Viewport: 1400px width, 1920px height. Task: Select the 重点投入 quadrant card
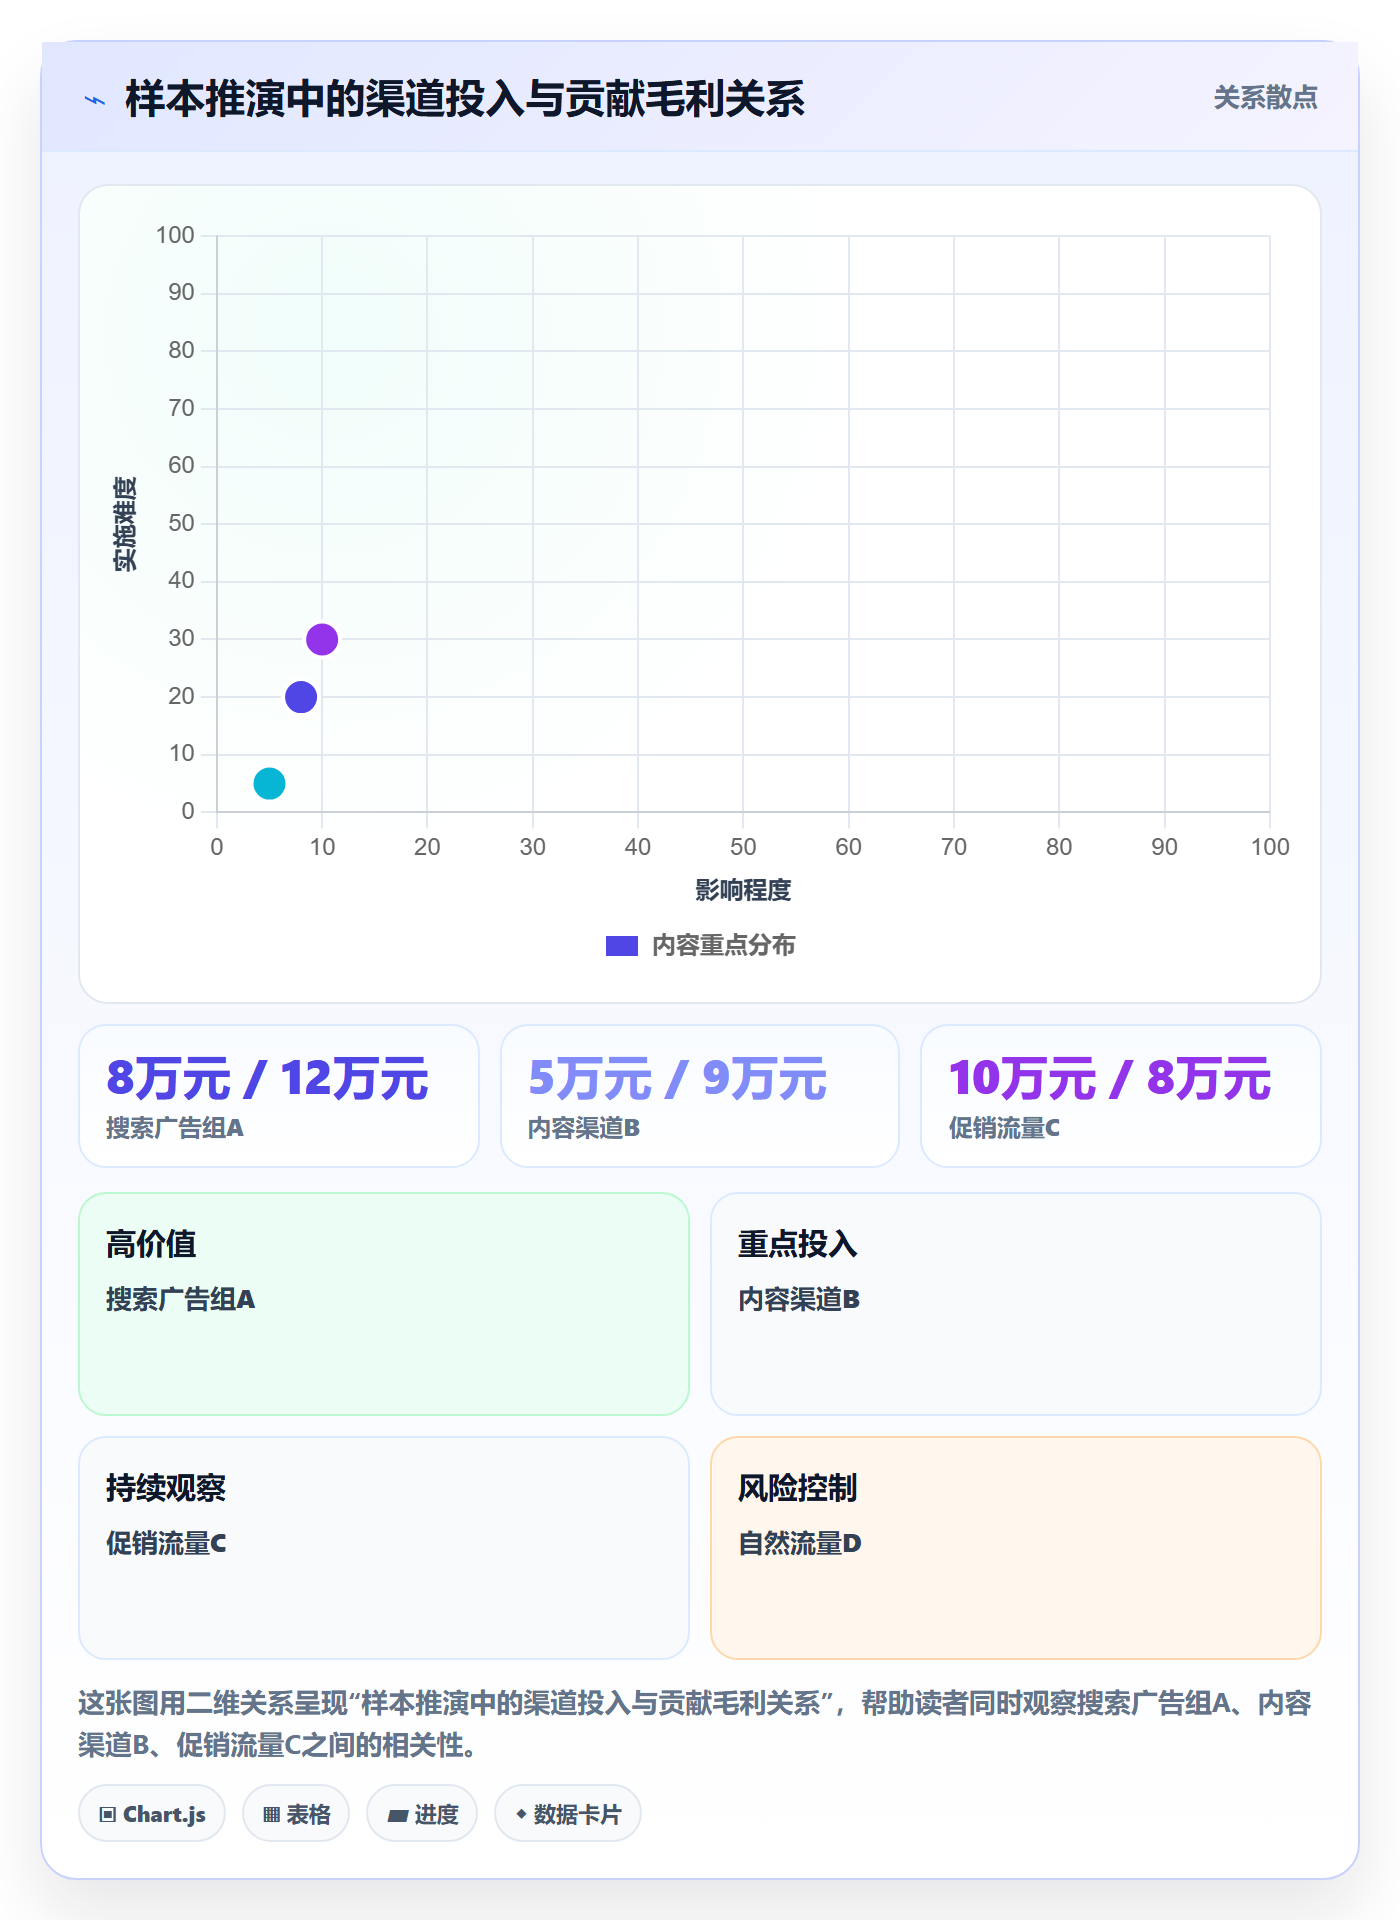click(x=1016, y=1304)
